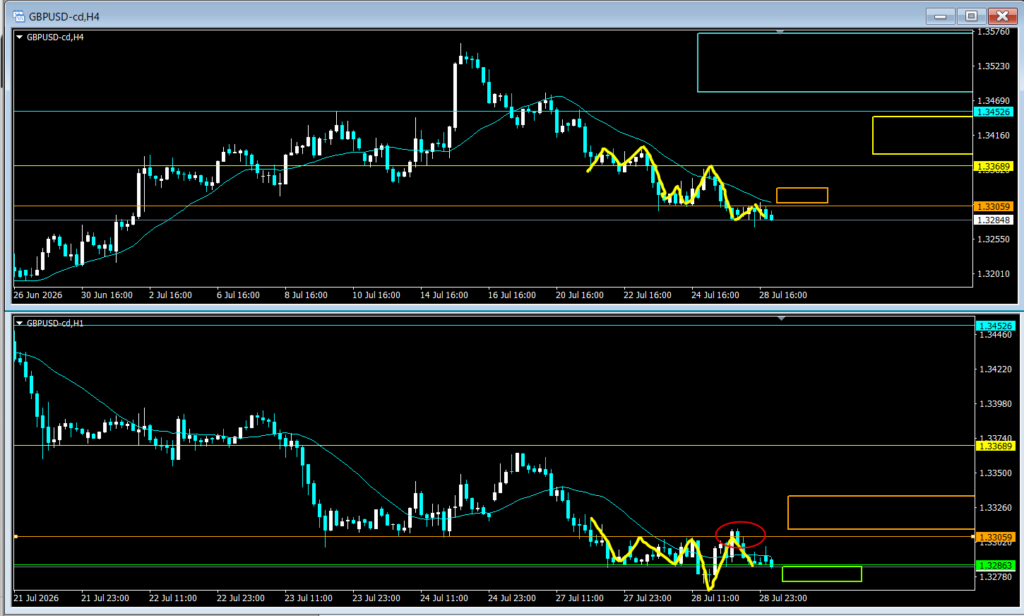Screen dimensions: 1024x616
Task: Click the 1.32550 level on H4 price scale
Action: pos(993,239)
